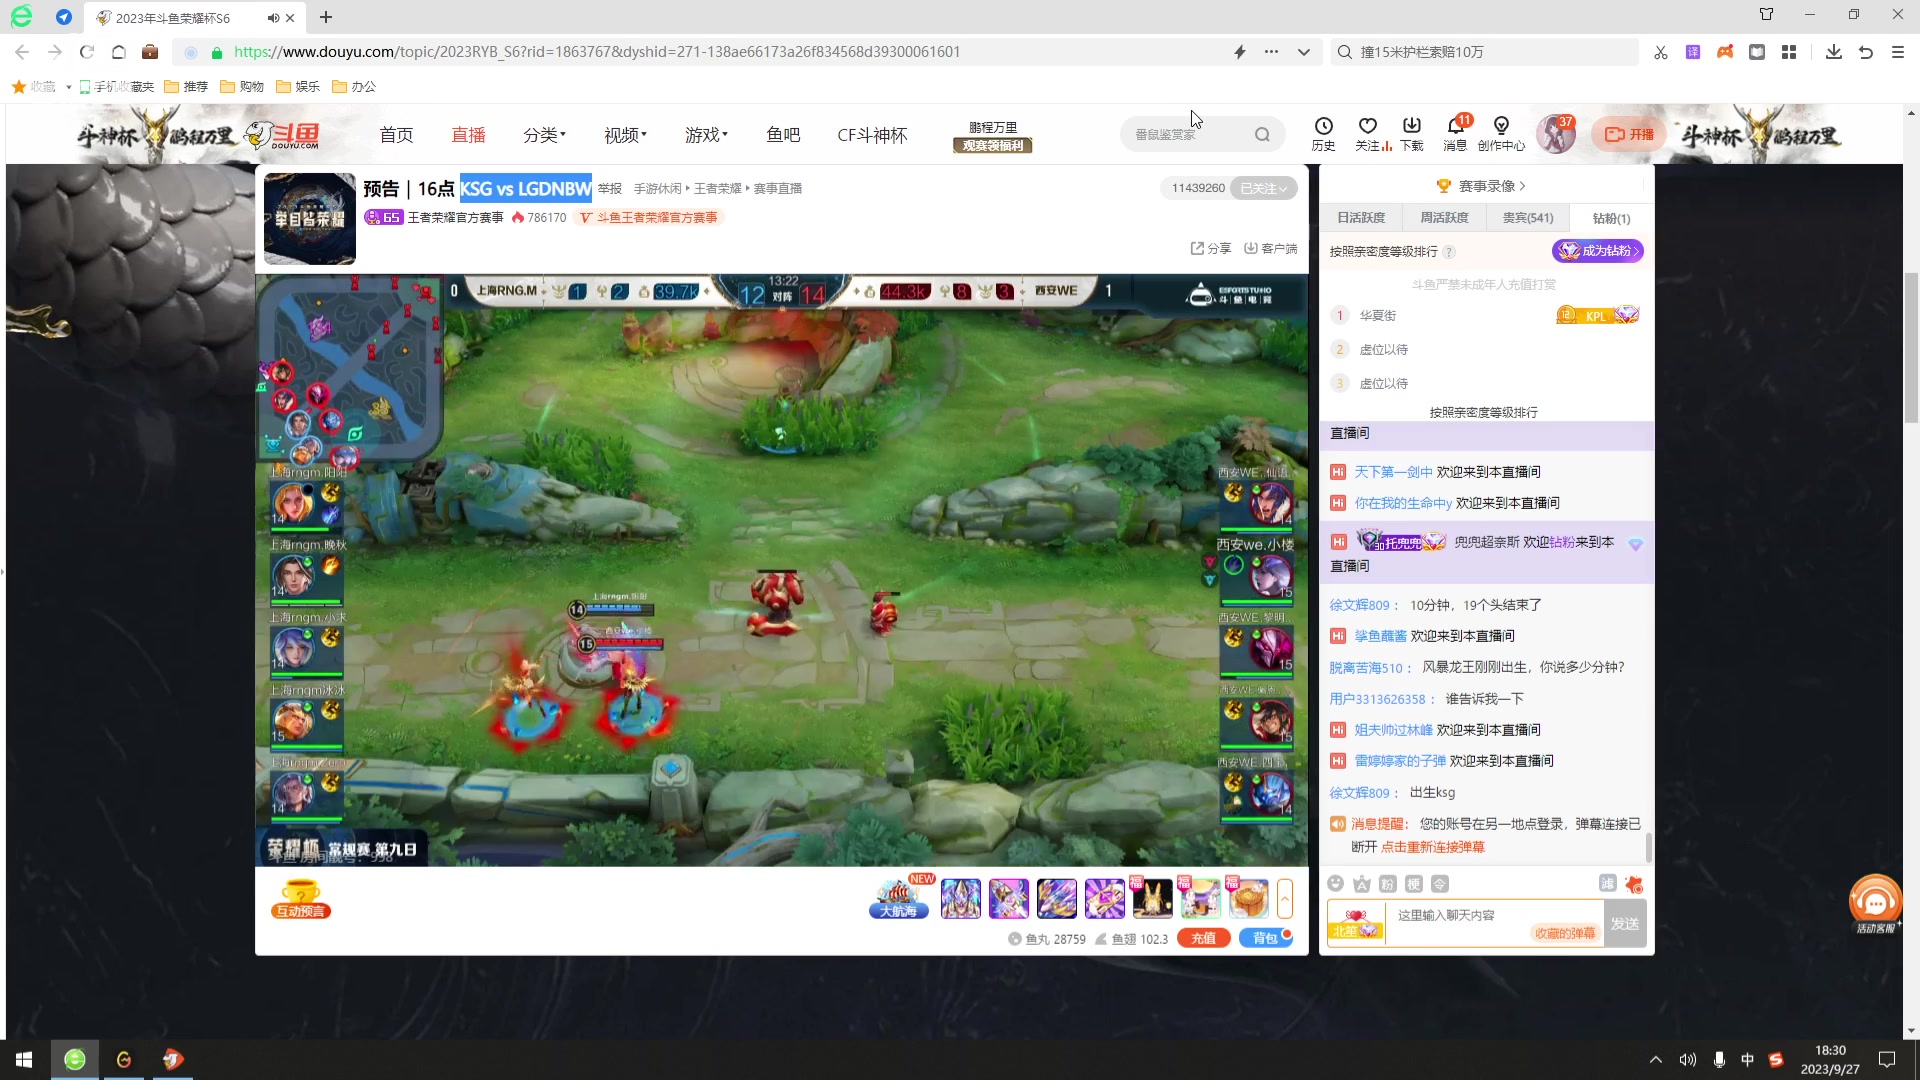This screenshot has height=1080, width=1920.
Task: Click the site search magnifier icon
Action: pos(1262,134)
